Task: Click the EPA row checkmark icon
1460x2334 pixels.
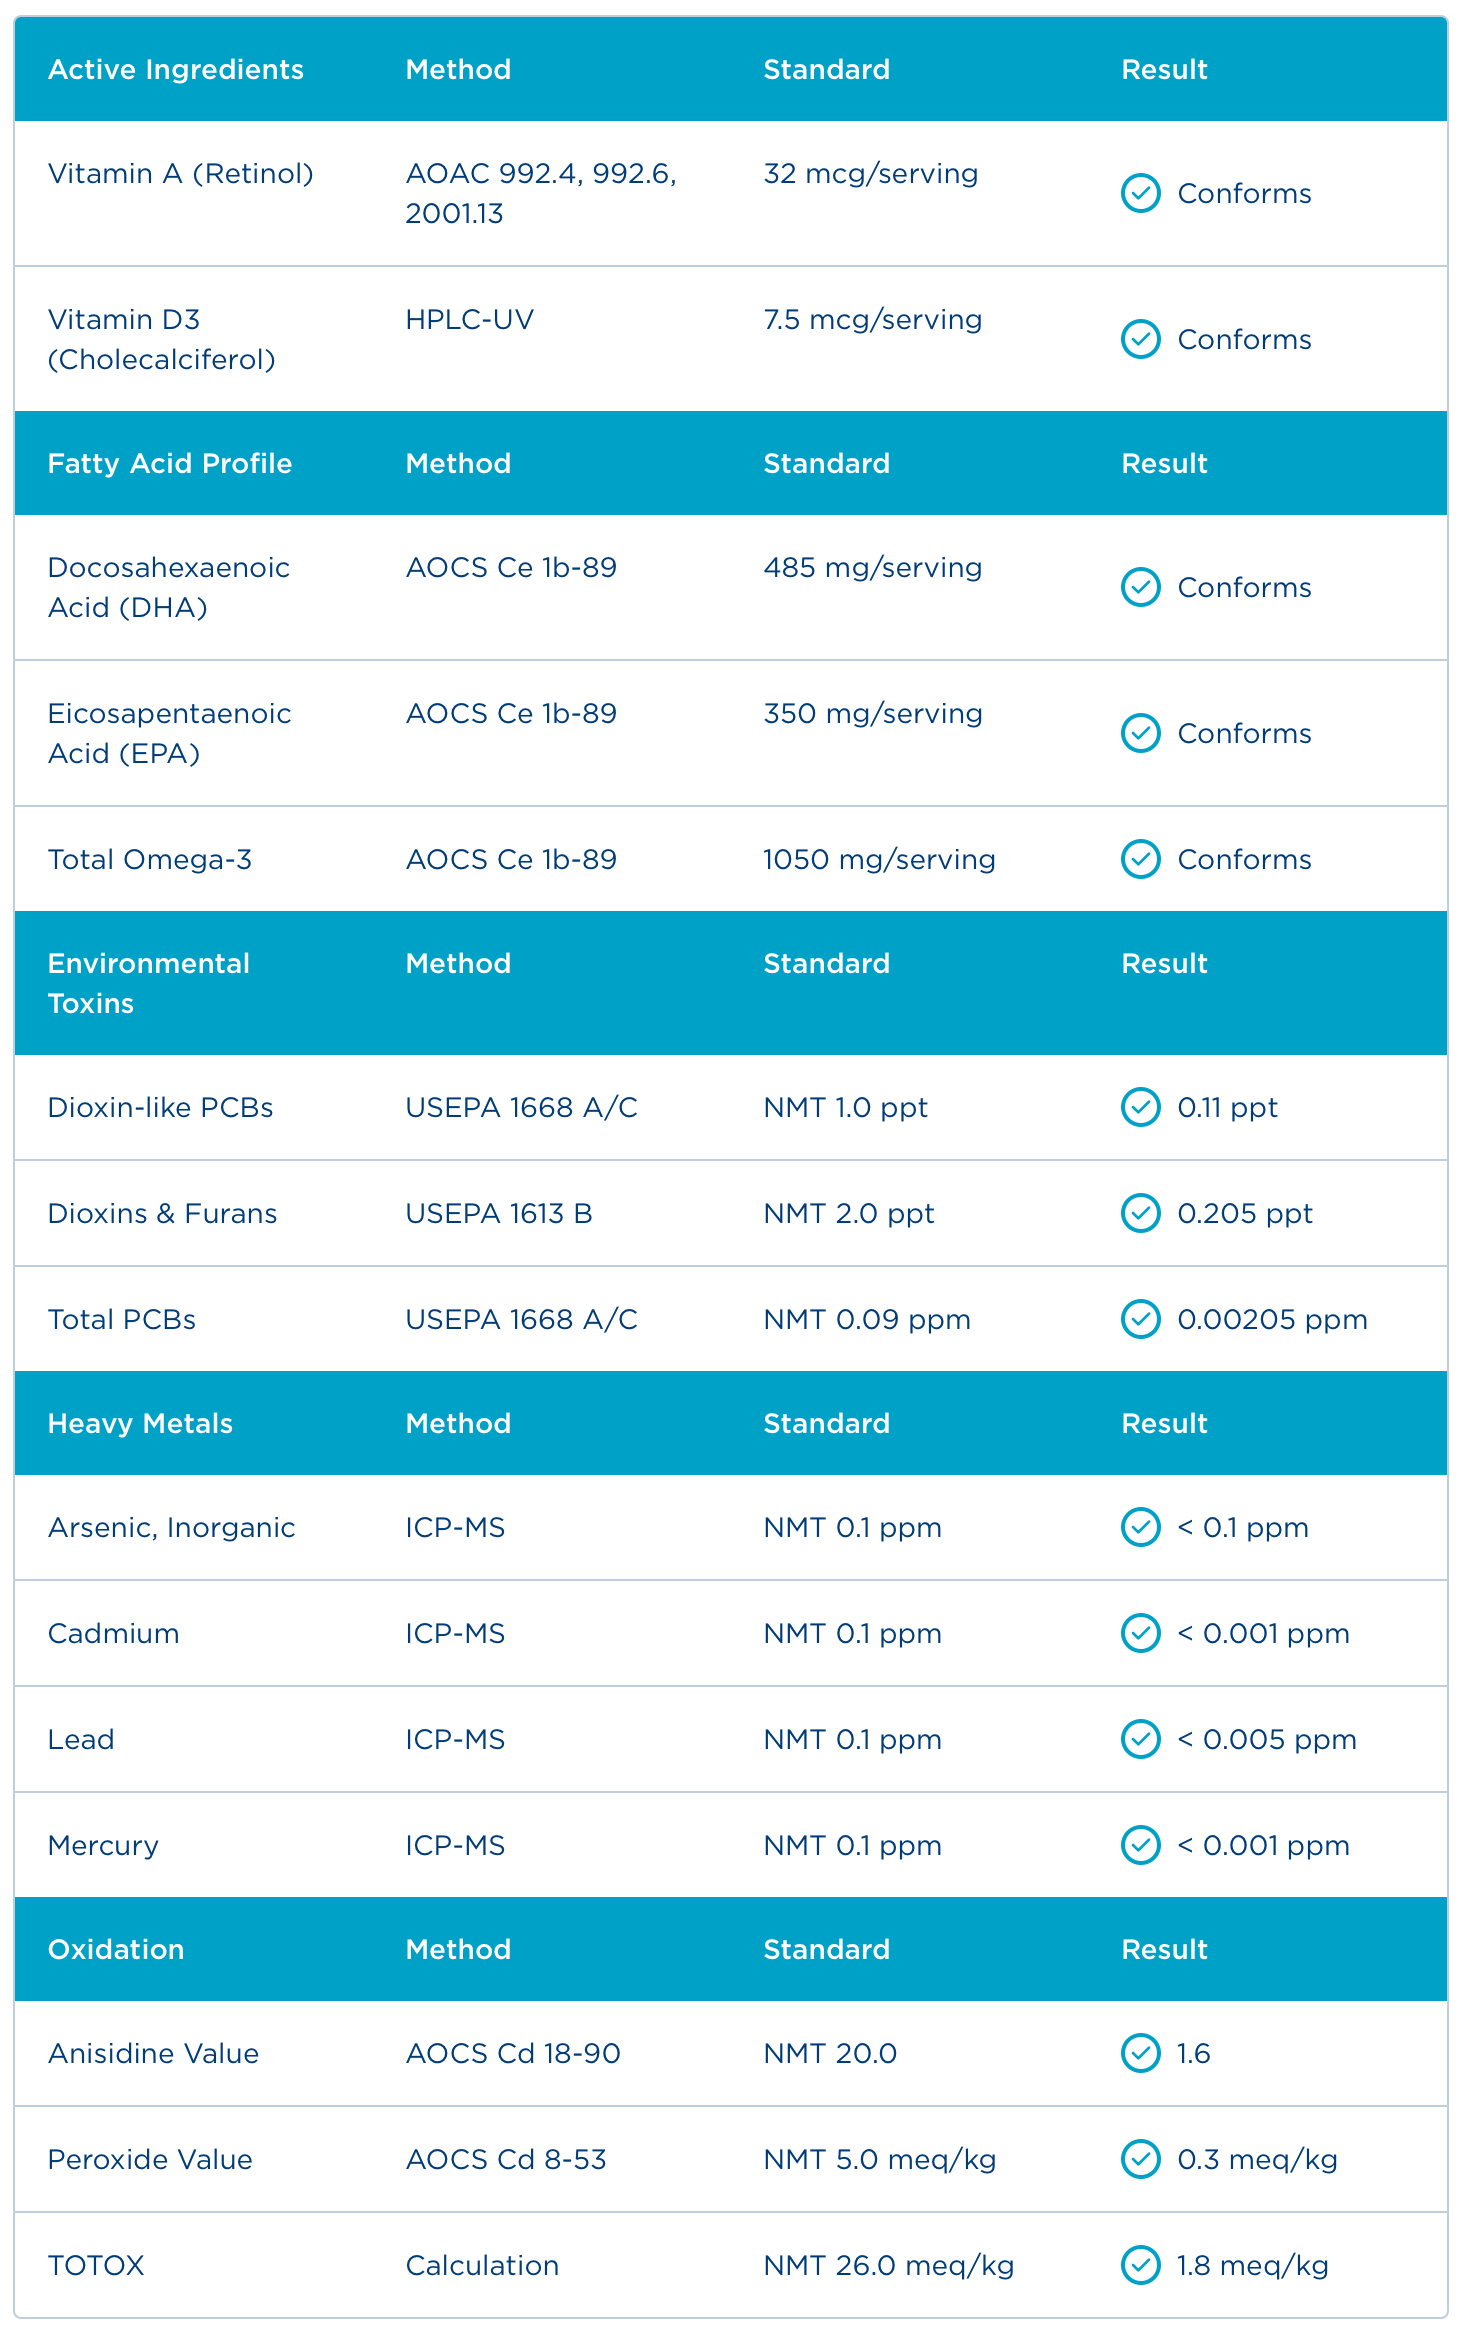Action: pyautogui.click(x=1140, y=734)
